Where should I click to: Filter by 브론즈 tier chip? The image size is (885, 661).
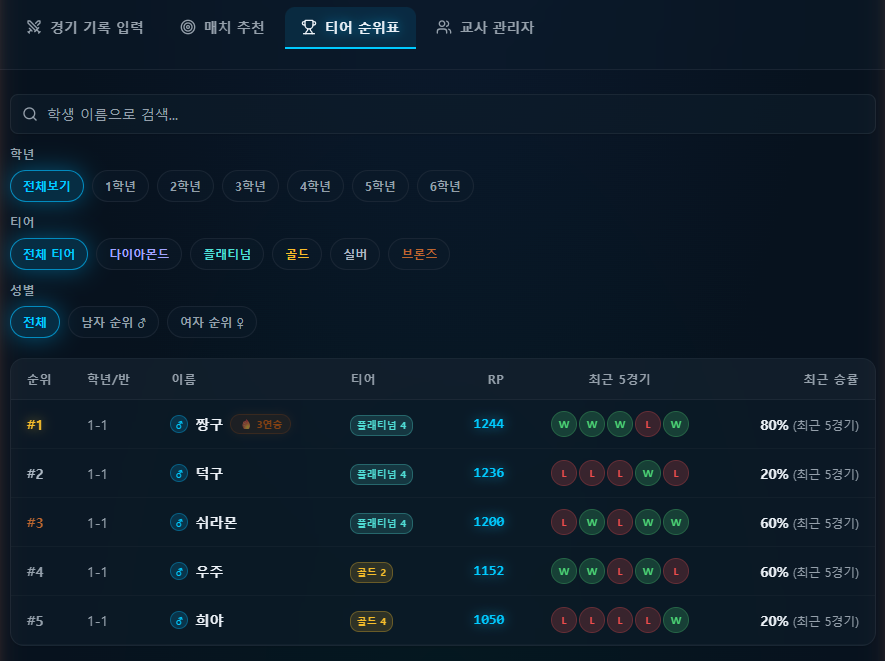click(419, 254)
